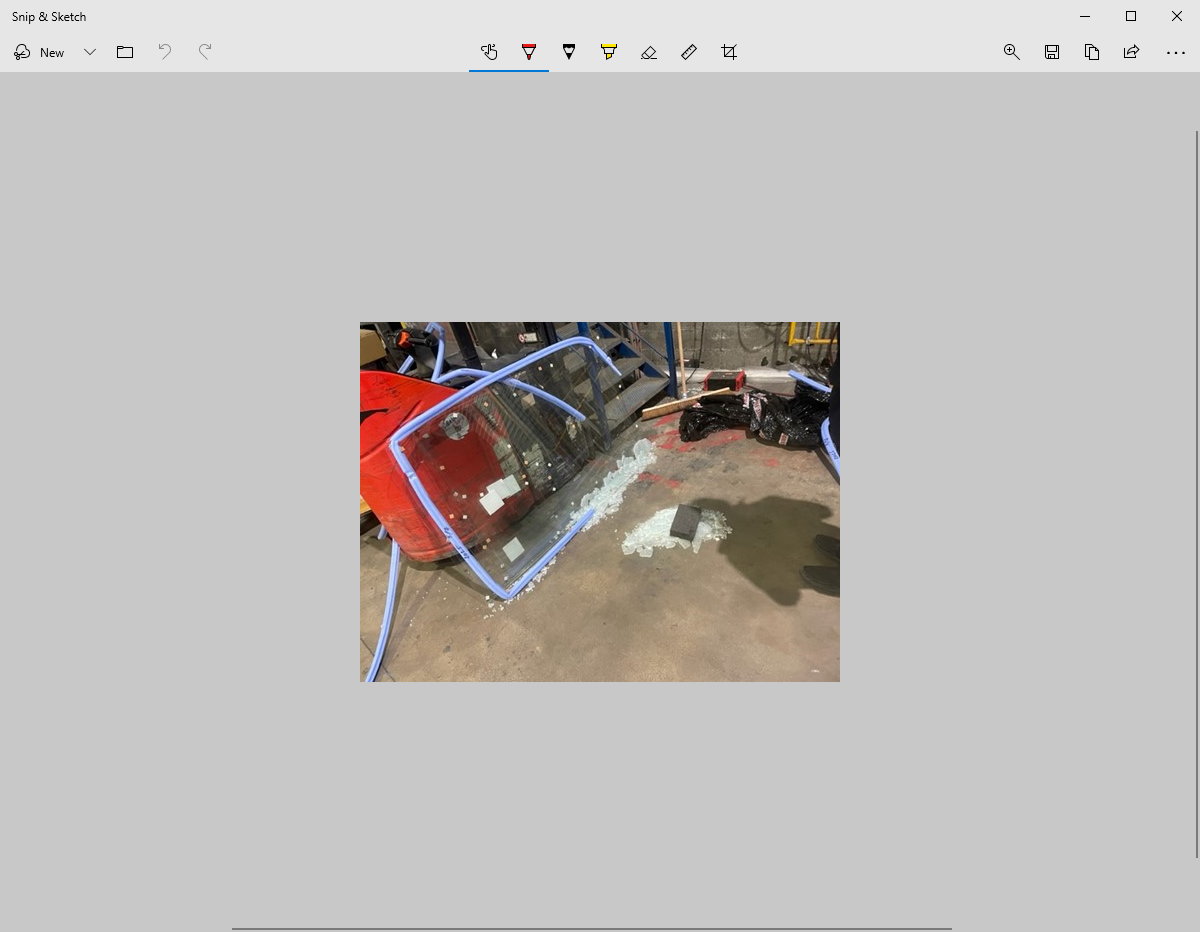Select the red Ballpoint pen tool

[529, 52]
